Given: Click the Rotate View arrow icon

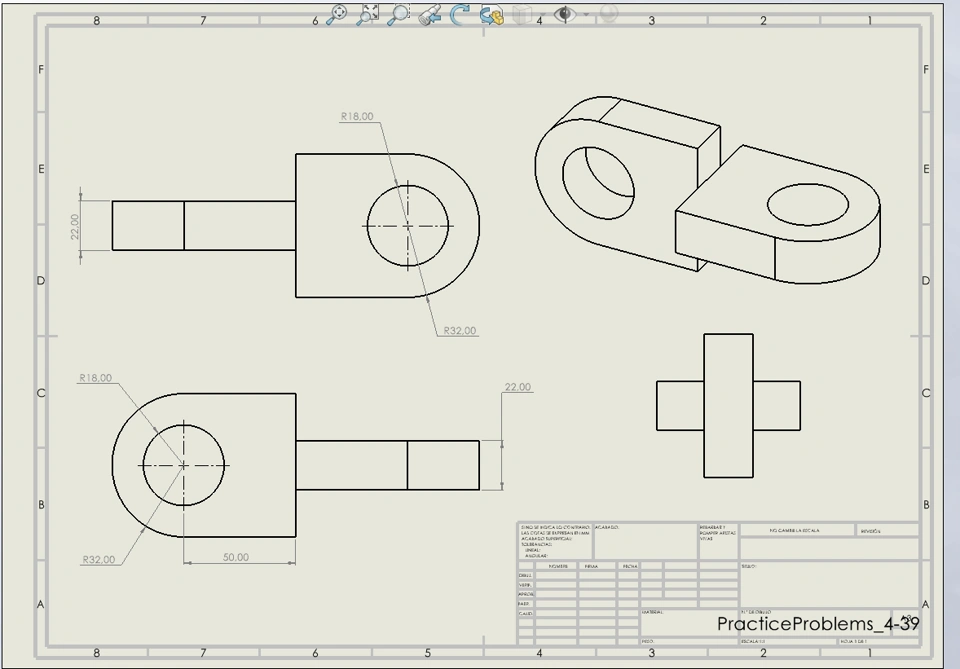Looking at the screenshot, I should 459,14.
